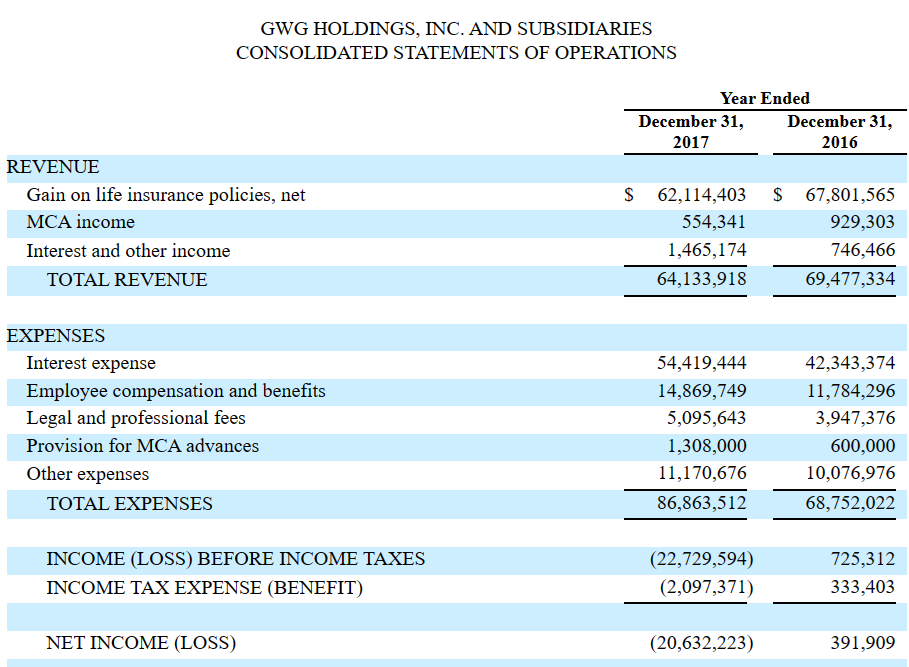Select the benefit value (2,097,371)
Viewport: 909px width, 667px height.
(707, 588)
